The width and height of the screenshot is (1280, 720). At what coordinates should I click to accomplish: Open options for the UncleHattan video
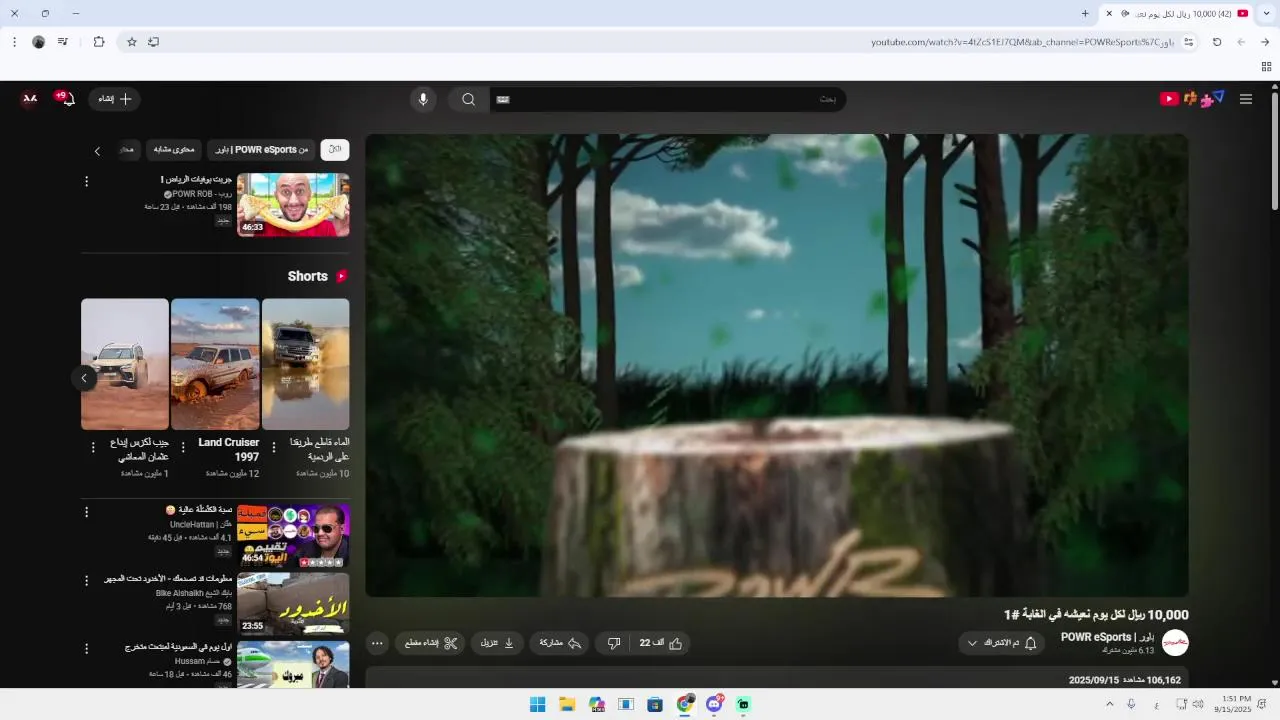pos(86,512)
